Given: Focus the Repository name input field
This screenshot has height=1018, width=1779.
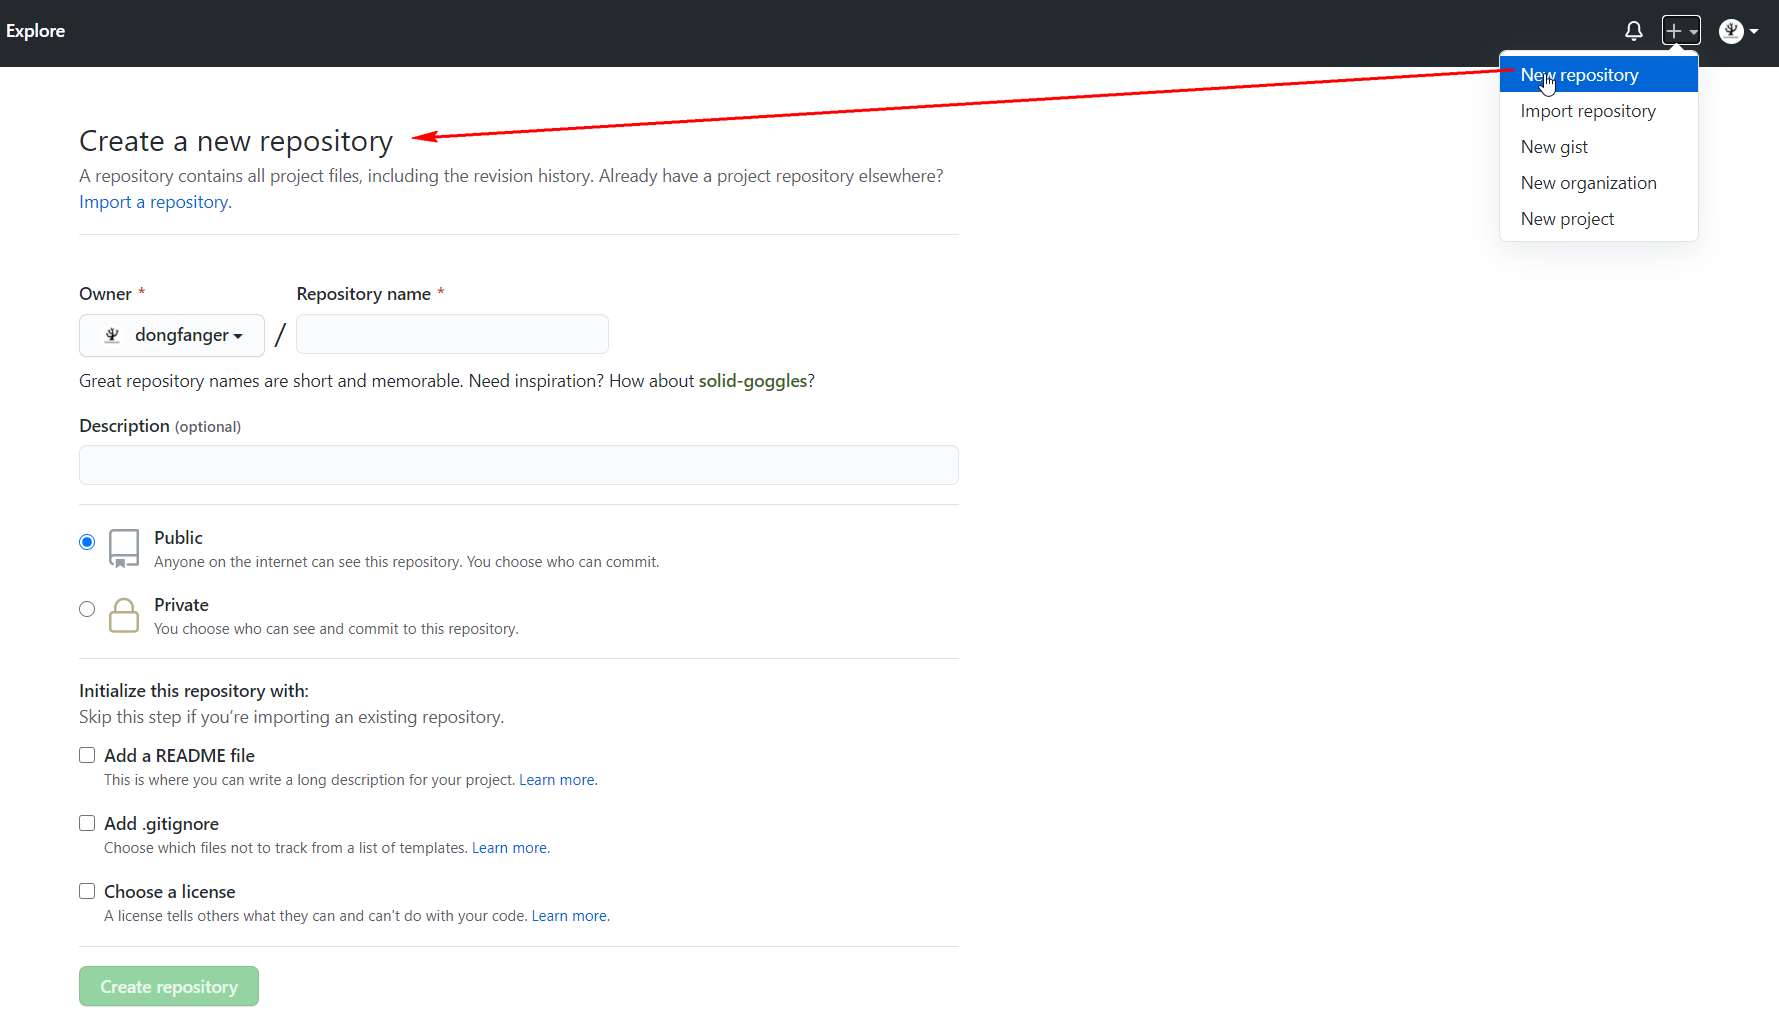Looking at the screenshot, I should pos(452,334).
